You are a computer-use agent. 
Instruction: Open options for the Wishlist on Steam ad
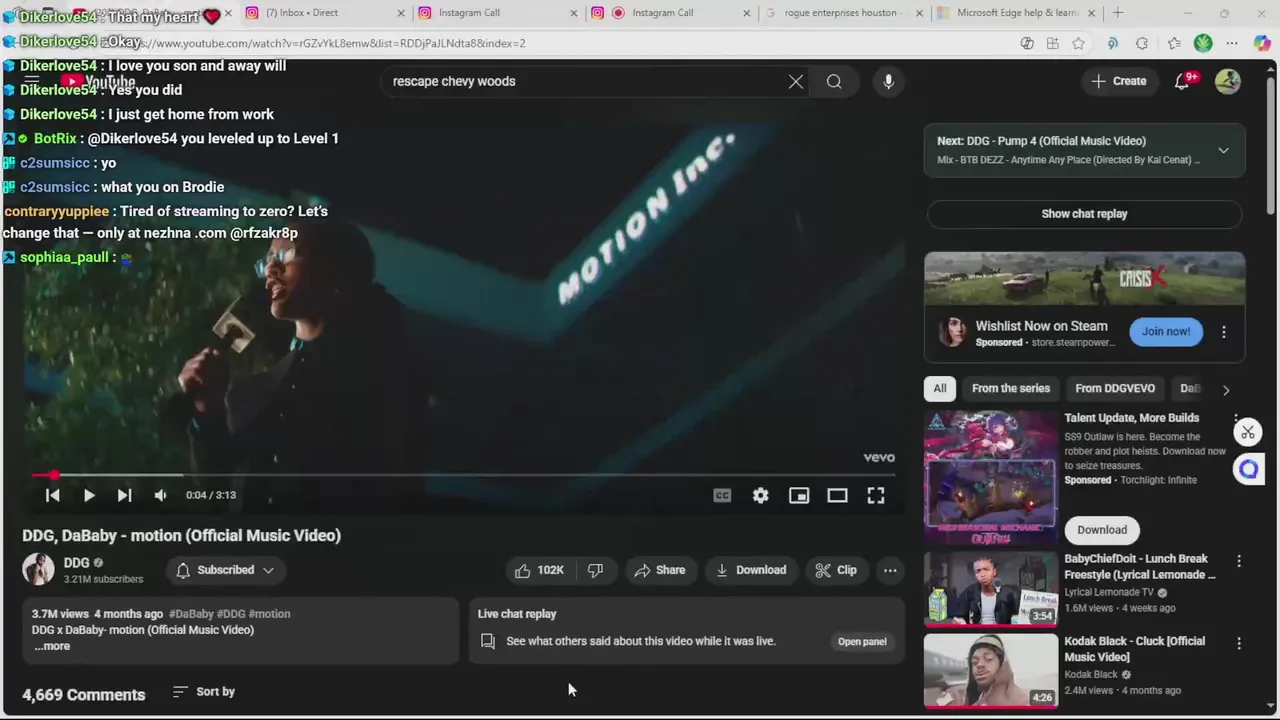point(1224,332)
